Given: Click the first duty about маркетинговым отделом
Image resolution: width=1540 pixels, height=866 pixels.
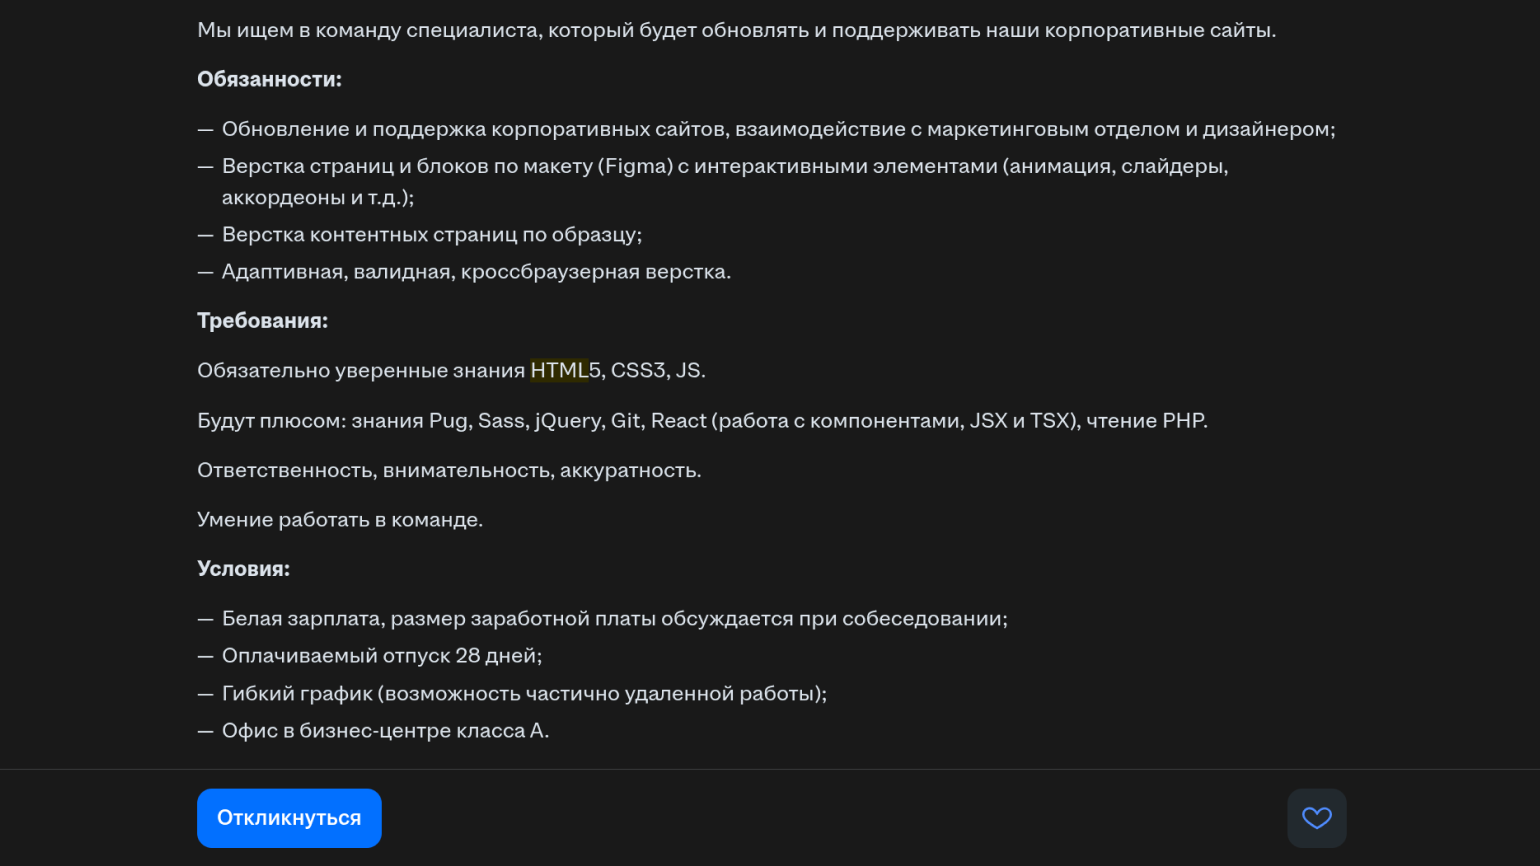Looking at the screenshot, I should click(x=778, y=129).
